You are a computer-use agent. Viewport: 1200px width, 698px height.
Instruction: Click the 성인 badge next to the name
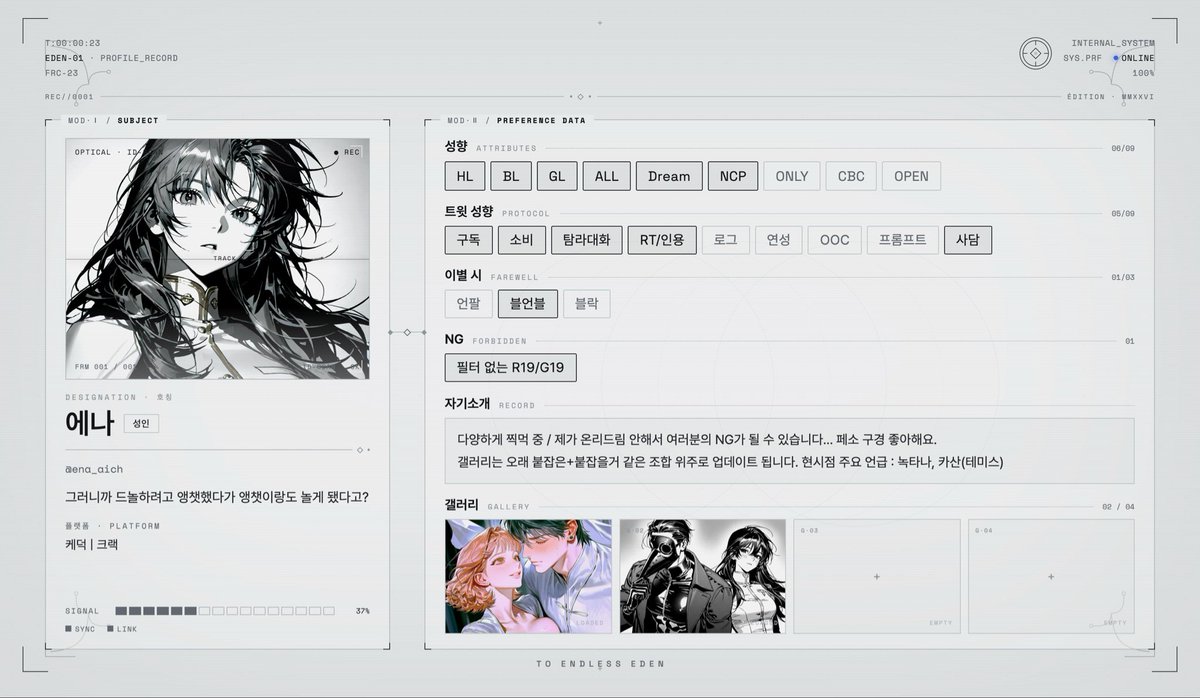[x=141, y=423]
